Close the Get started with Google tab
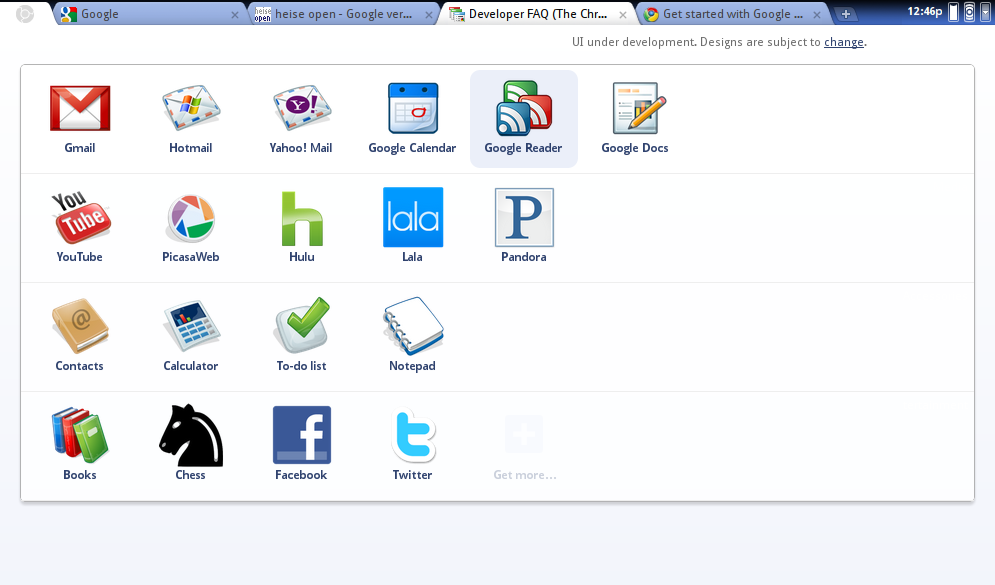The width and height of the screenshot is (995, 585). pos(817,15)
